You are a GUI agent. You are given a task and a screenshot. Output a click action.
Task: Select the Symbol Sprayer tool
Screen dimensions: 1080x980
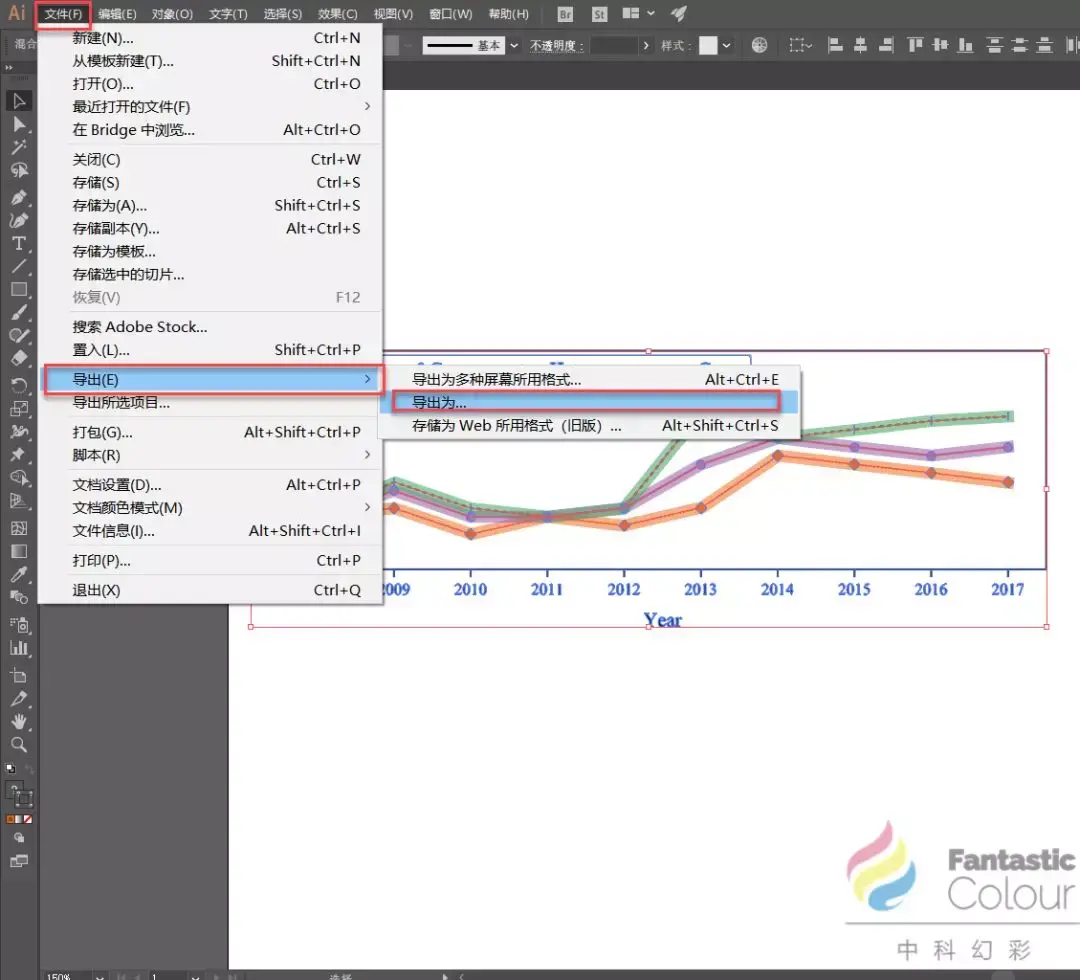pos(19,625)
